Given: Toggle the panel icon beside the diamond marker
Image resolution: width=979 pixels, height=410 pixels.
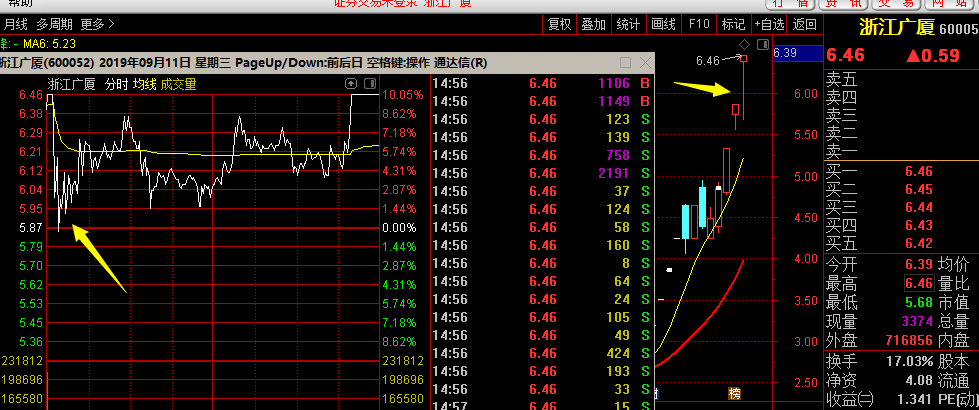Looking at the screenshot, I should (x=762, y=44).
